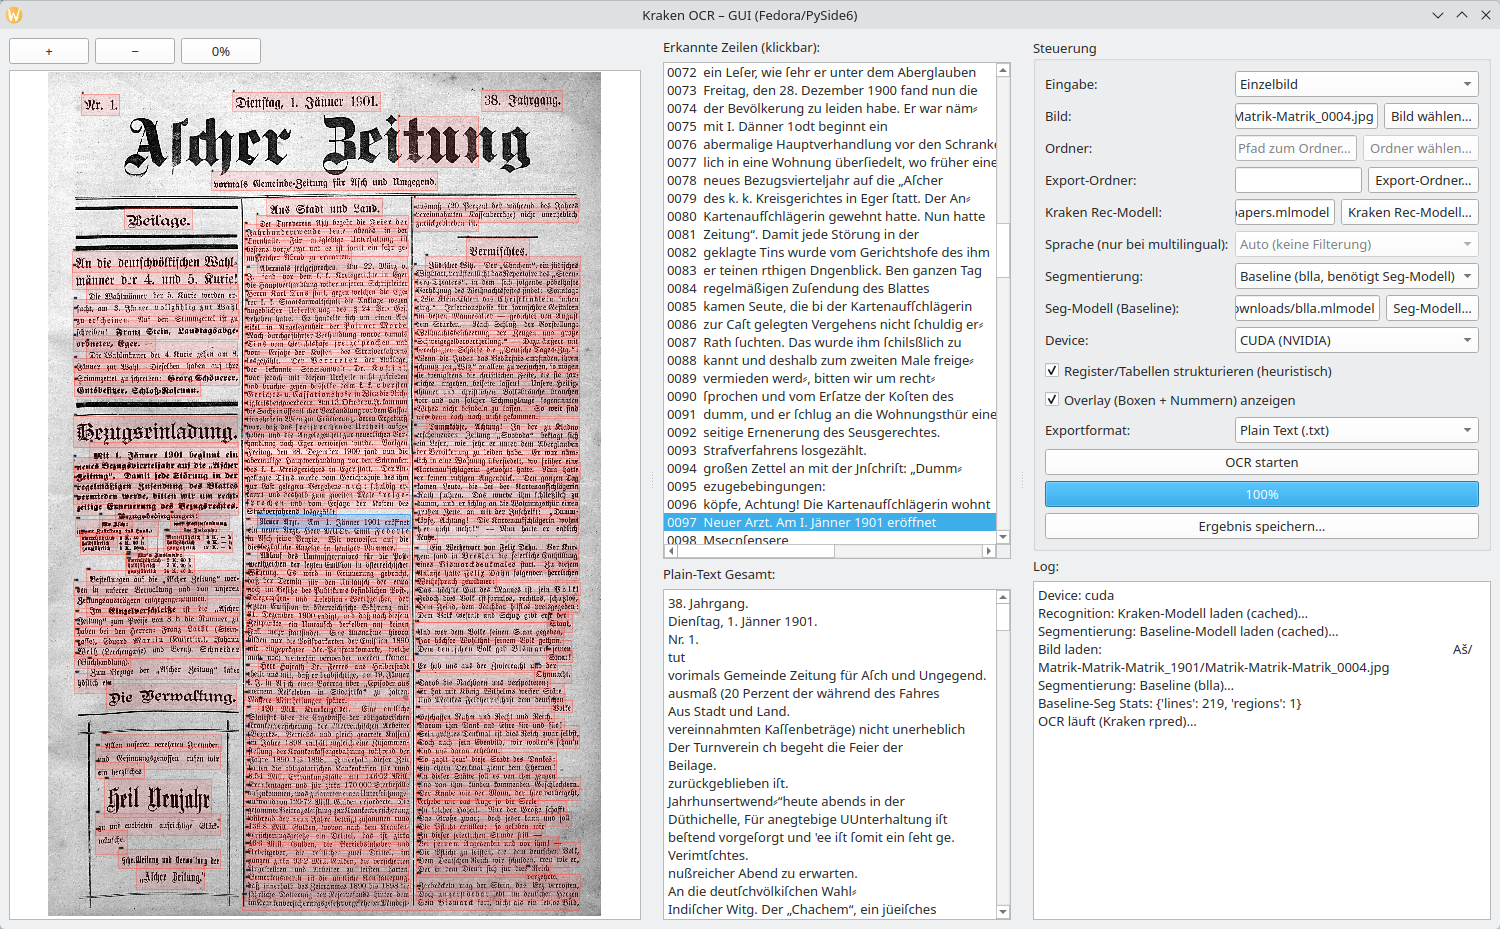Select line 0085 'kamen Seute, die bi der'

coord(830,306)
